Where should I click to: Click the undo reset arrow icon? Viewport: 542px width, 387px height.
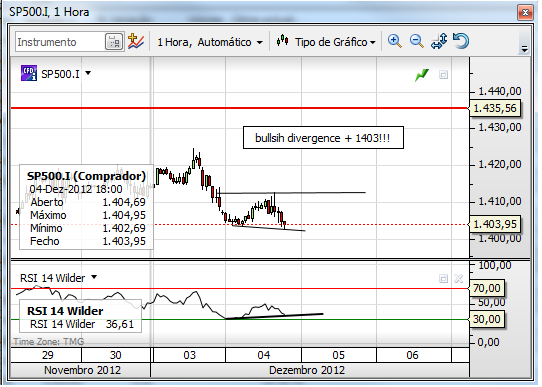point(461,41)
